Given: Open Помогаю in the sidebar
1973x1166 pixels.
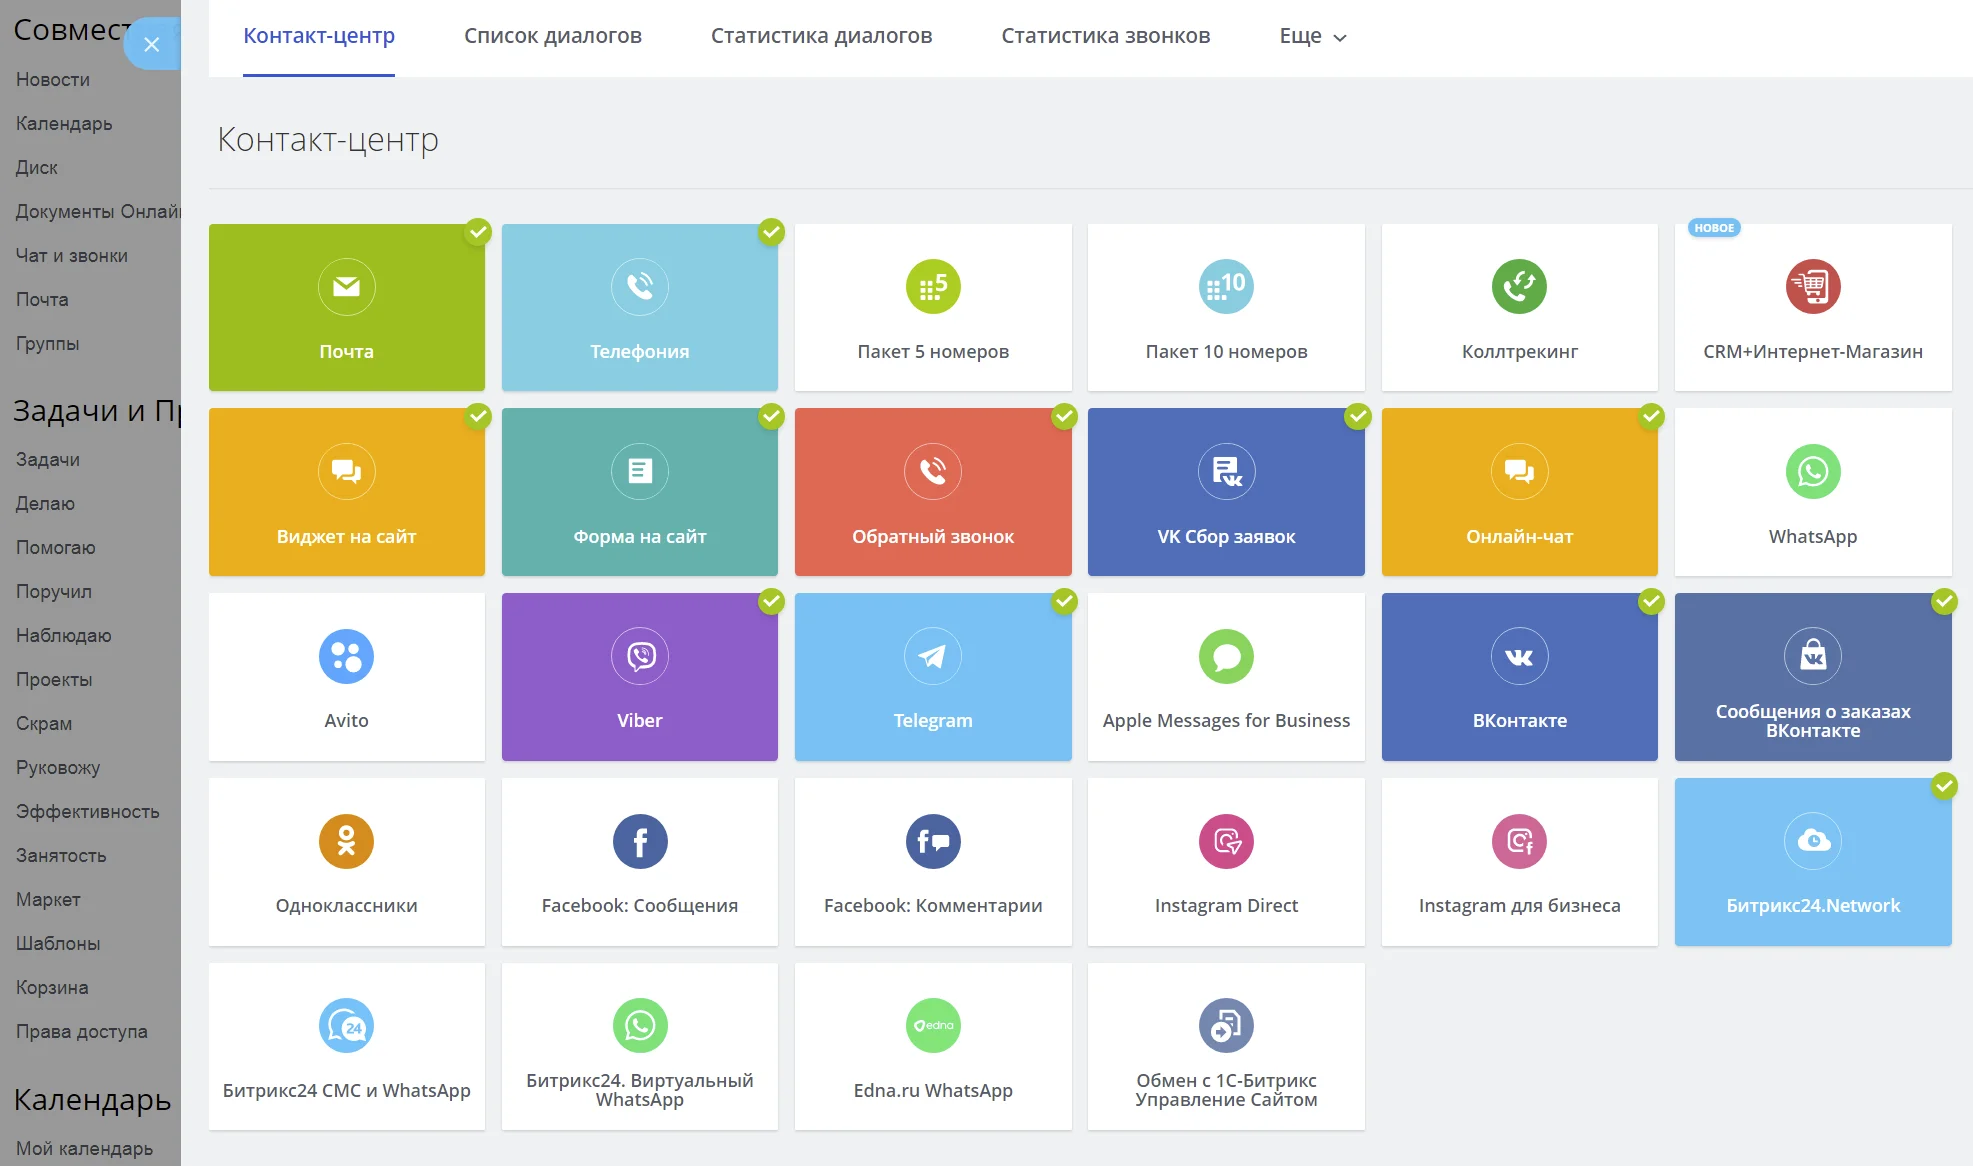Looking at the screenshot, I should click(56, 548).
